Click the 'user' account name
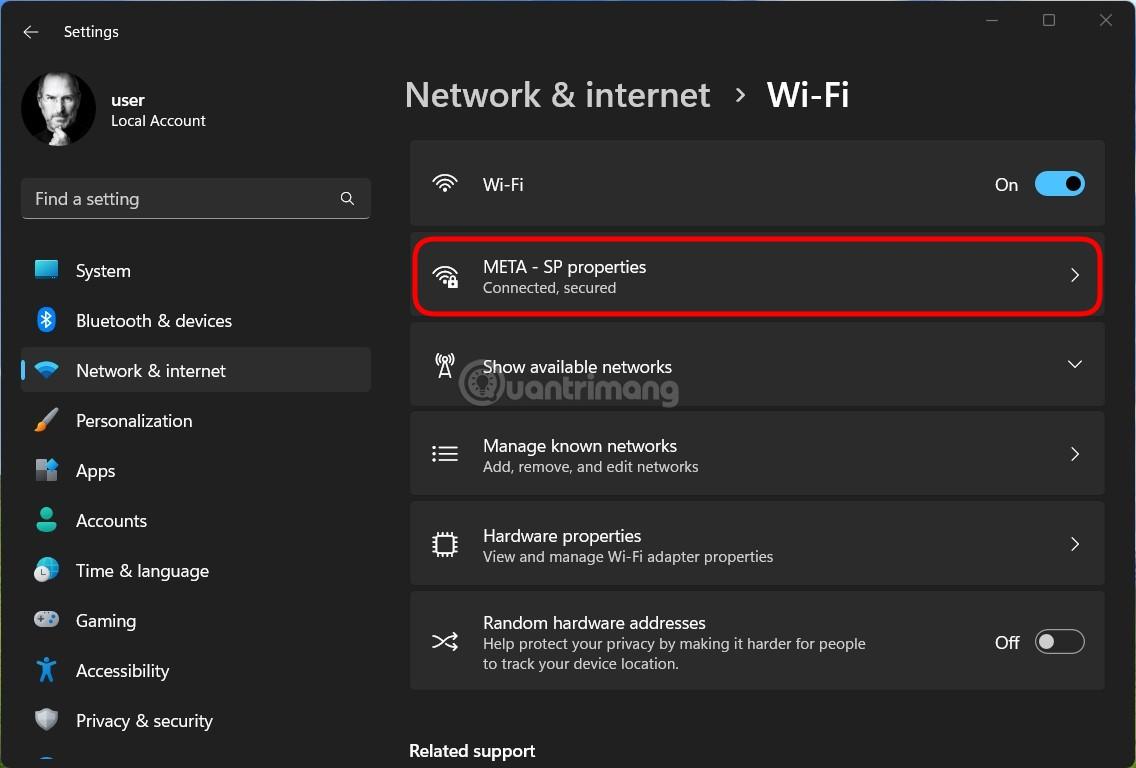1136x768 pixels. 128,100
